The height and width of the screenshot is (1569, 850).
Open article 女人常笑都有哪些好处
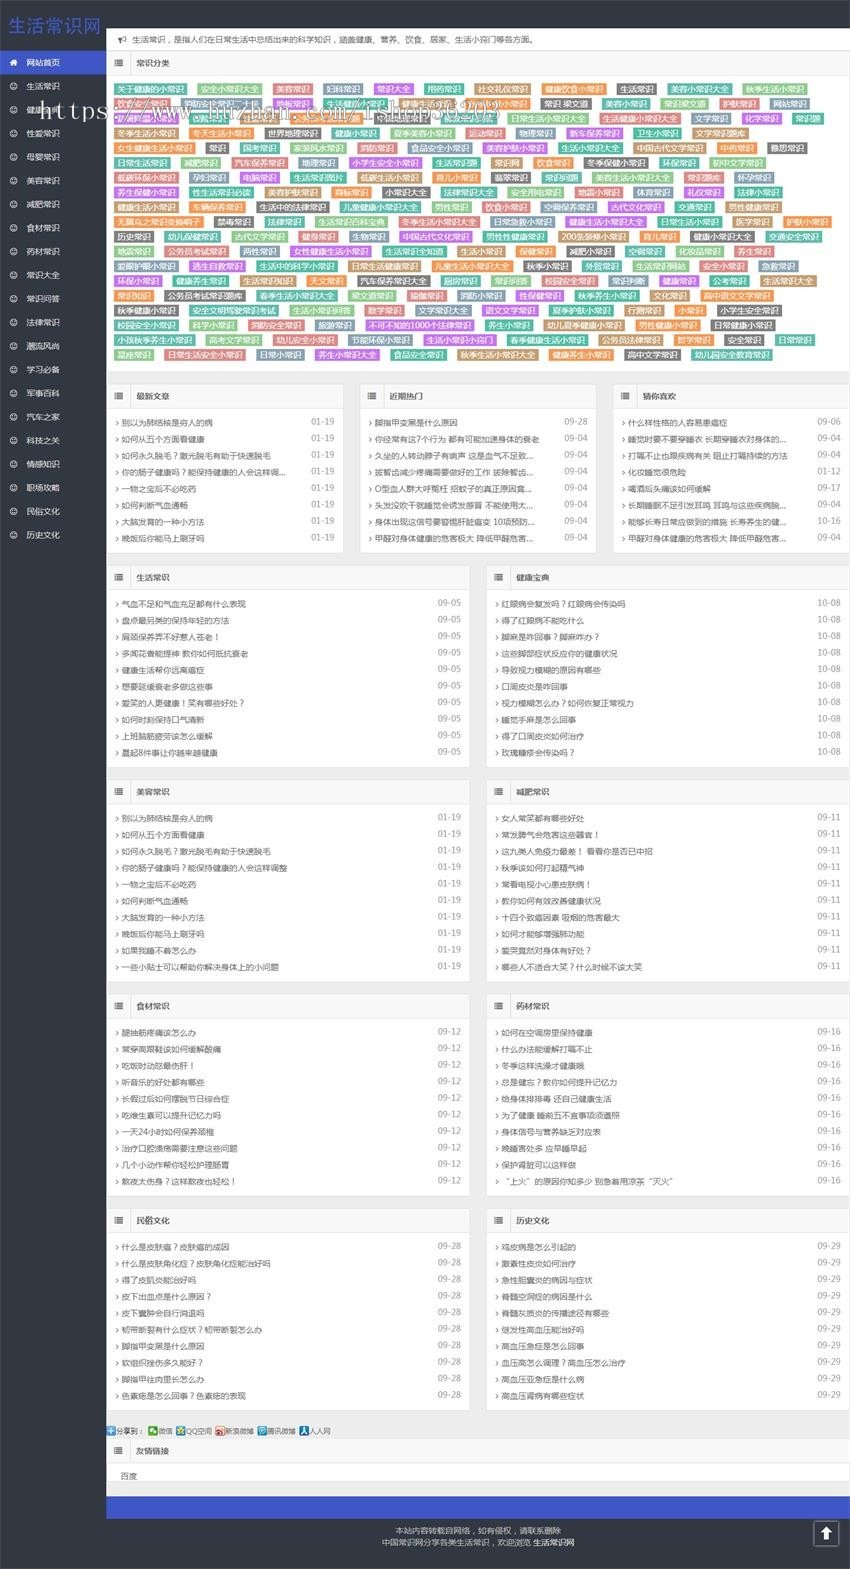click(543, 818)
